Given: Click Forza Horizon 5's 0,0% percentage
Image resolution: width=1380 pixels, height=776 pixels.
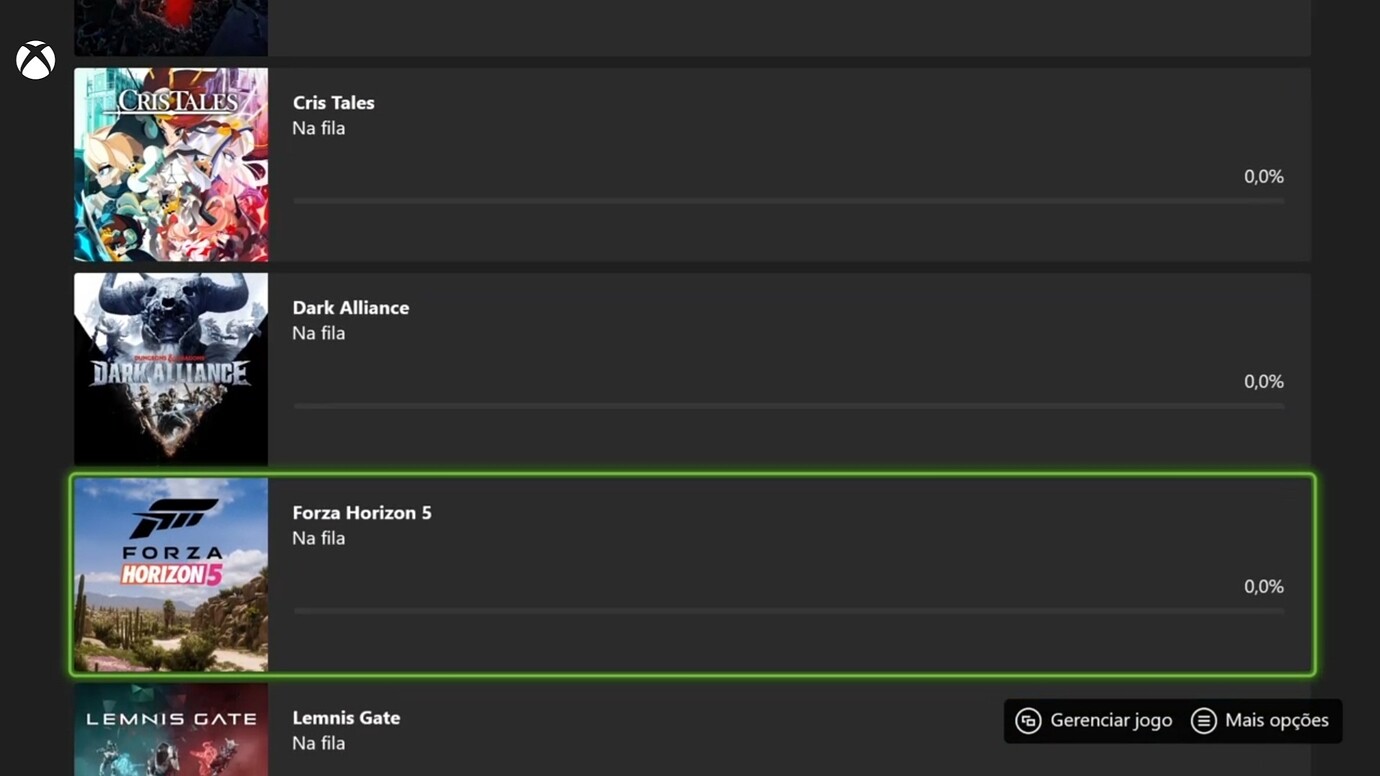Looking at the screenshot, I should [1263, 586].
